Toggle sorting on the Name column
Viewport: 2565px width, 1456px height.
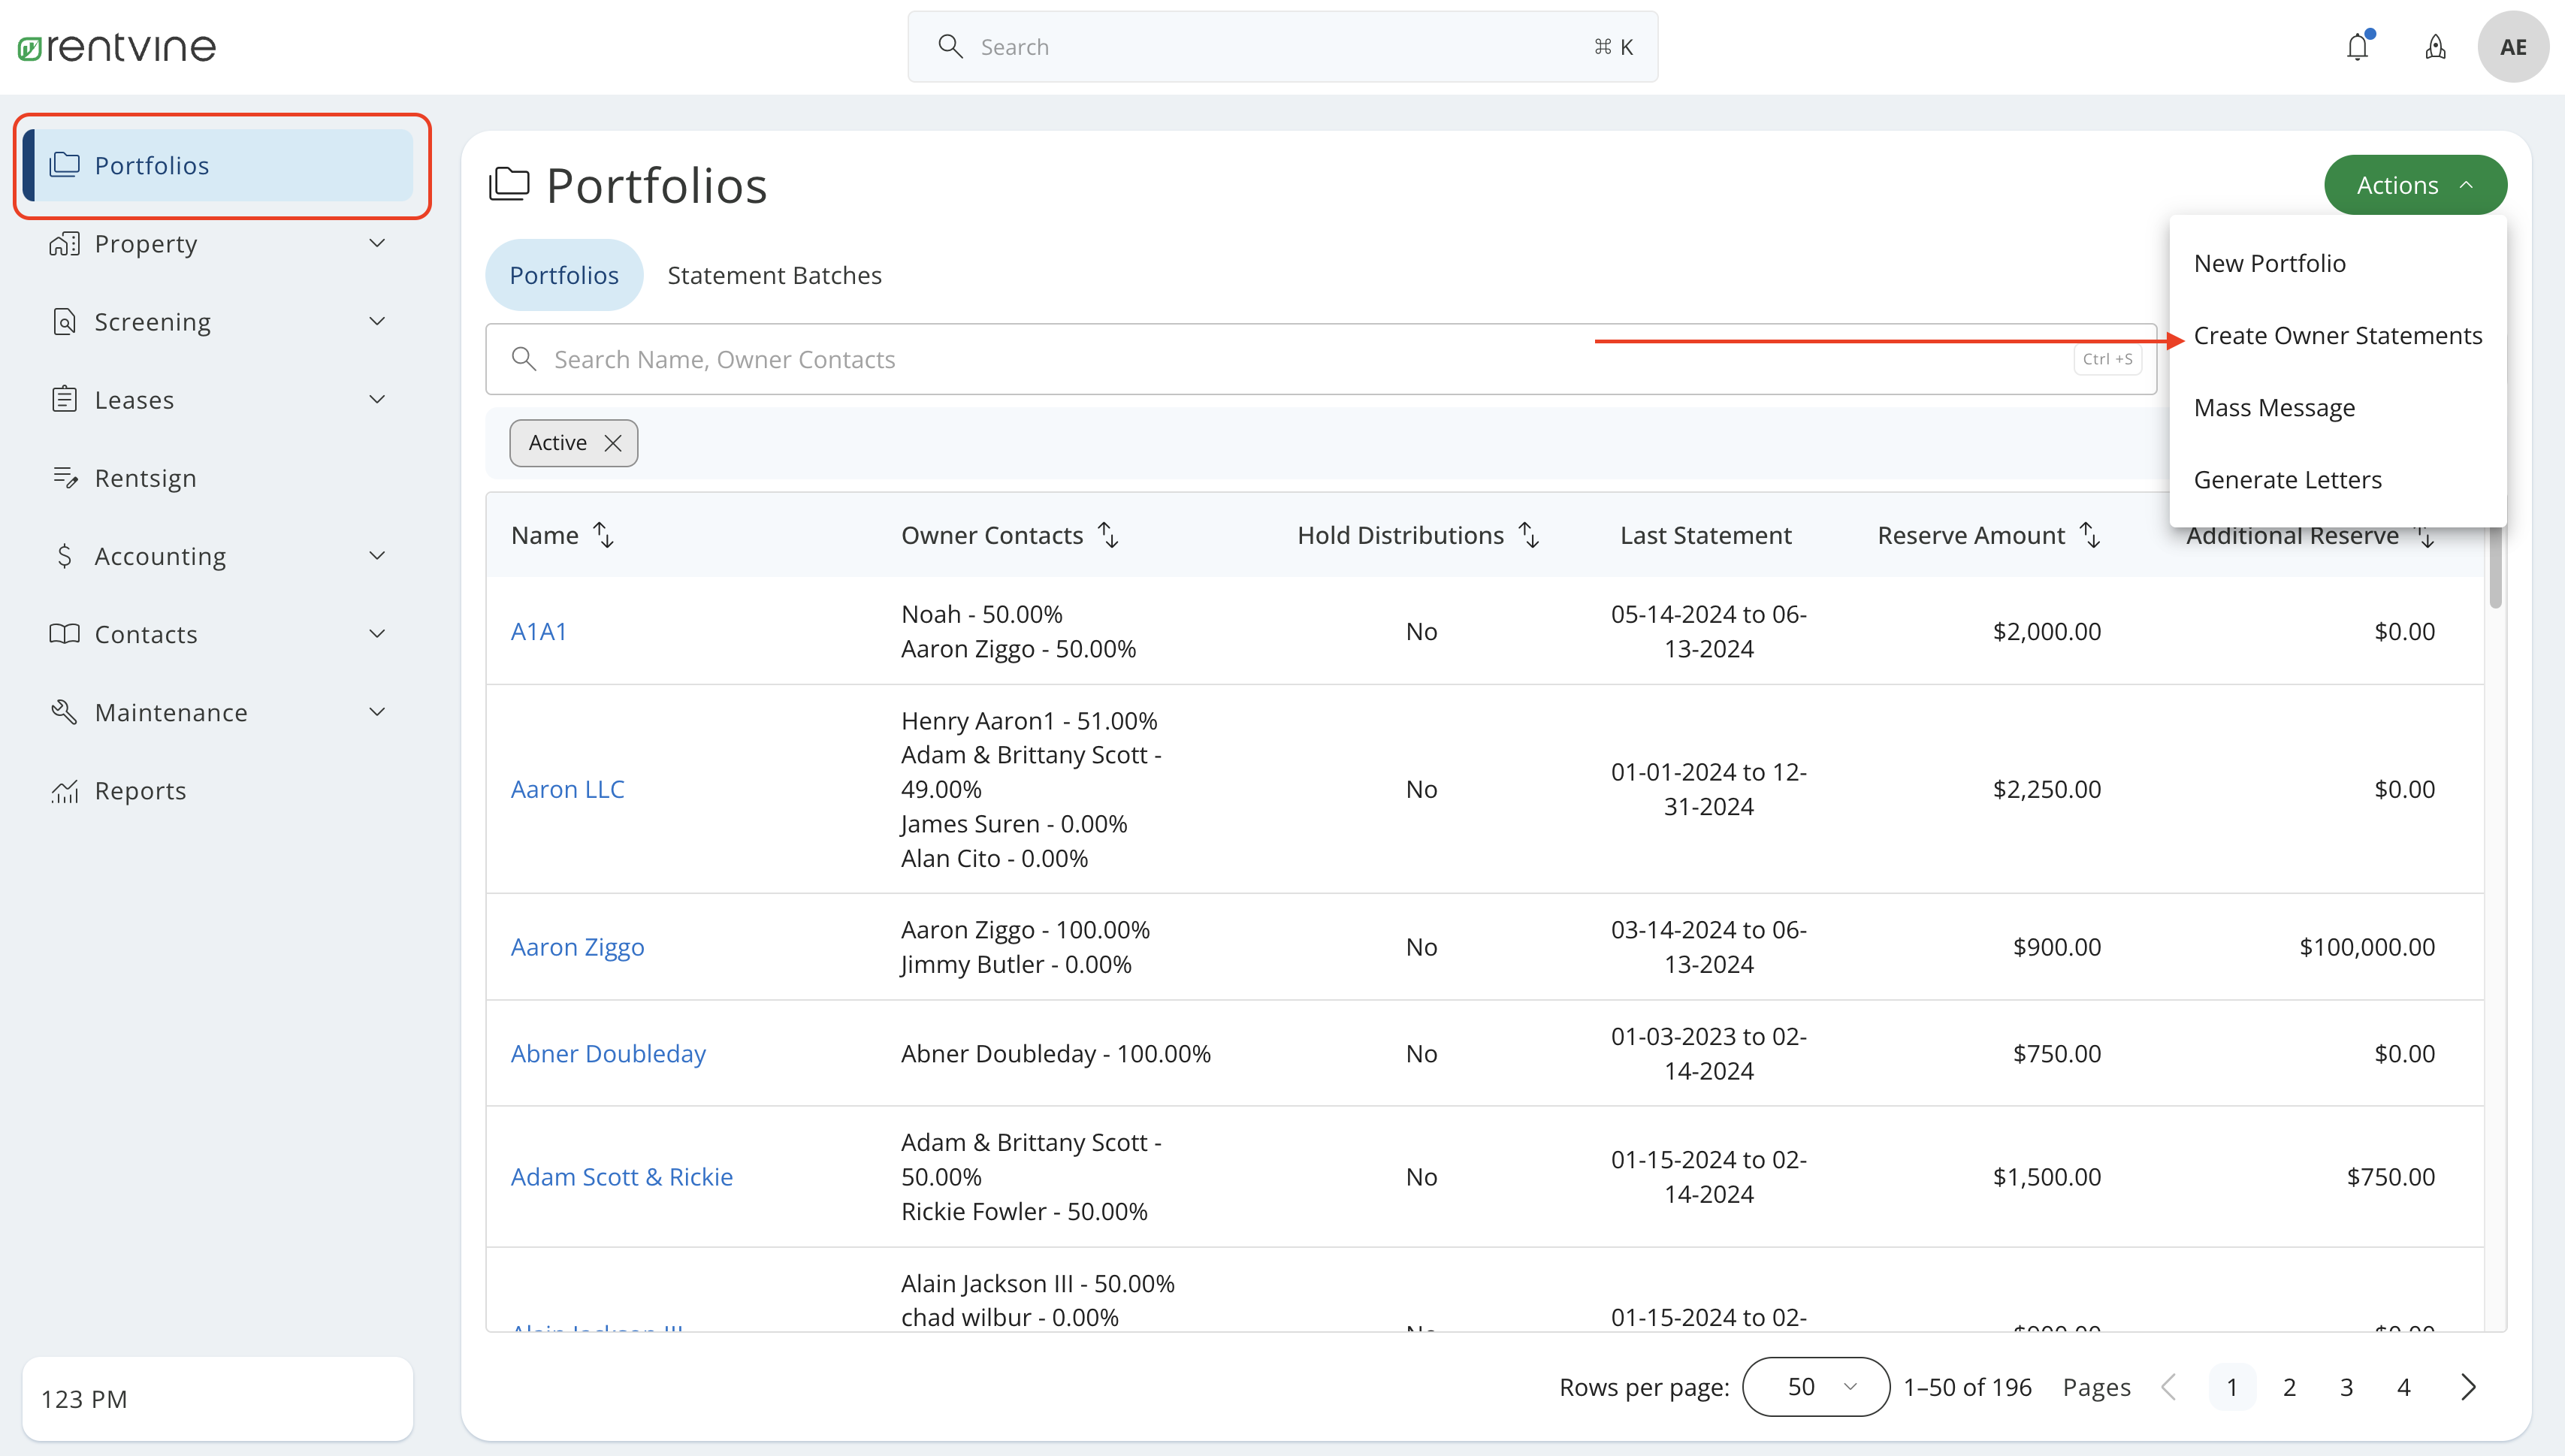(x=604, y=534)
